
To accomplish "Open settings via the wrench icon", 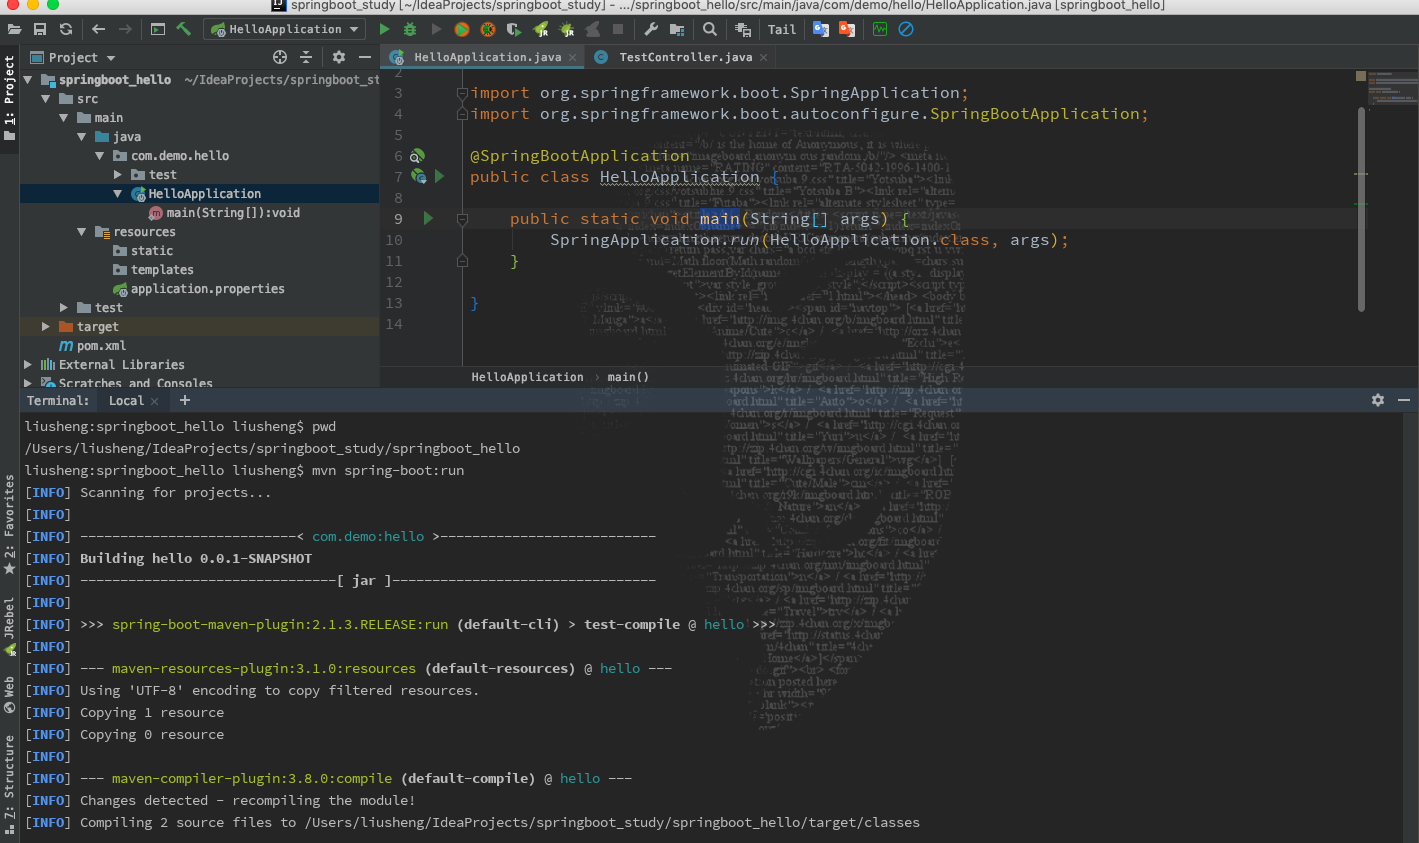I will point(651,29).
